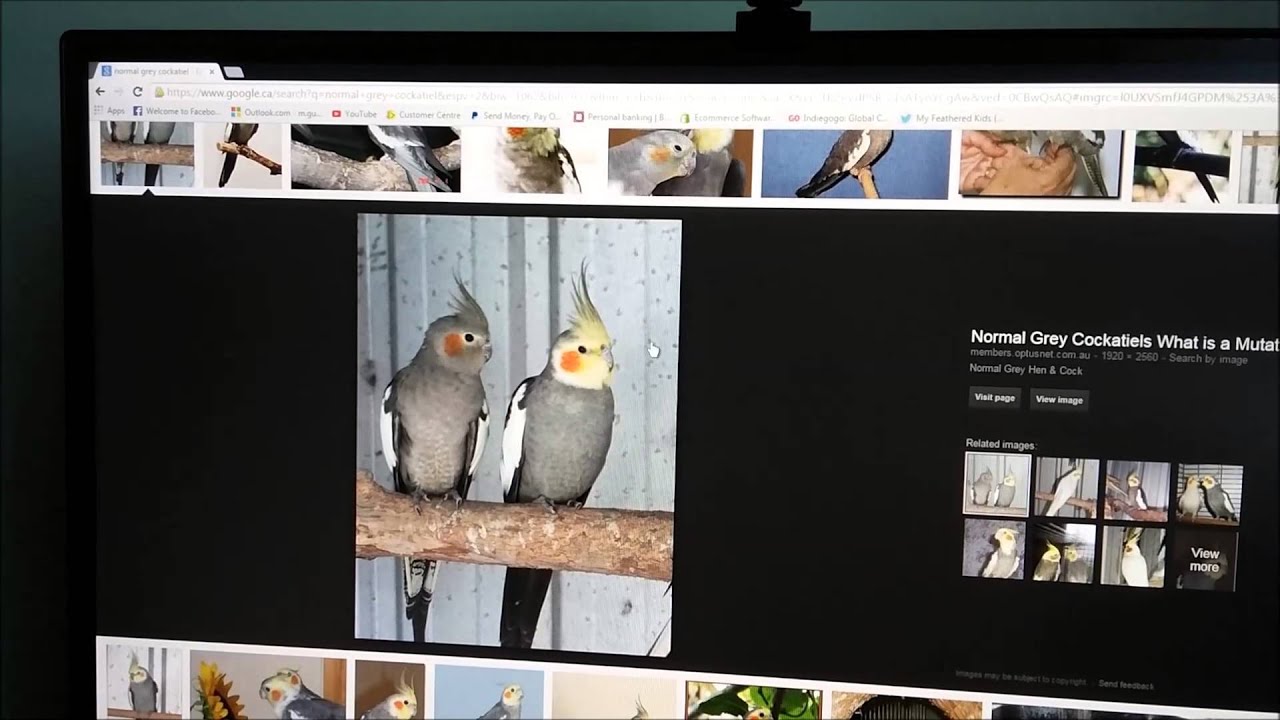Image resolution: width=1280 pixels, height=720 pixels.
Task: Open bottom-row result with green leaves
Action: coord(754,701)
